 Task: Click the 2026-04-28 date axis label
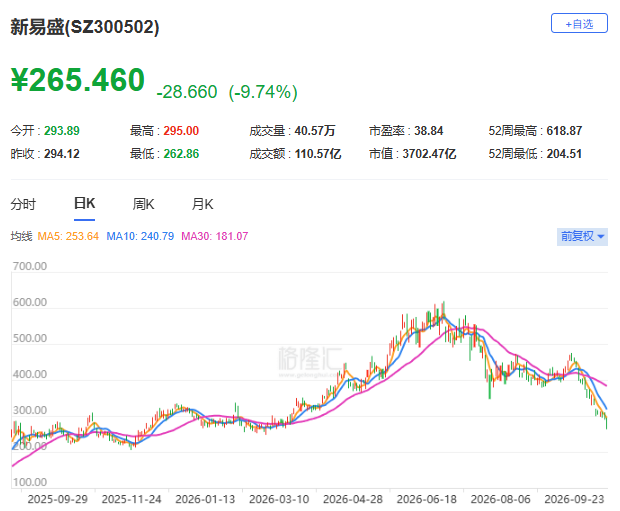[353, 499]
